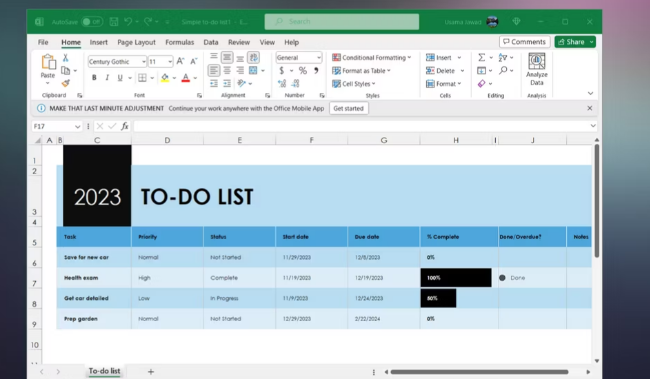Click the Wrap Text icon
Image resolution: width=650 pixels, height=379 pixels.
[x=253, y=57]
